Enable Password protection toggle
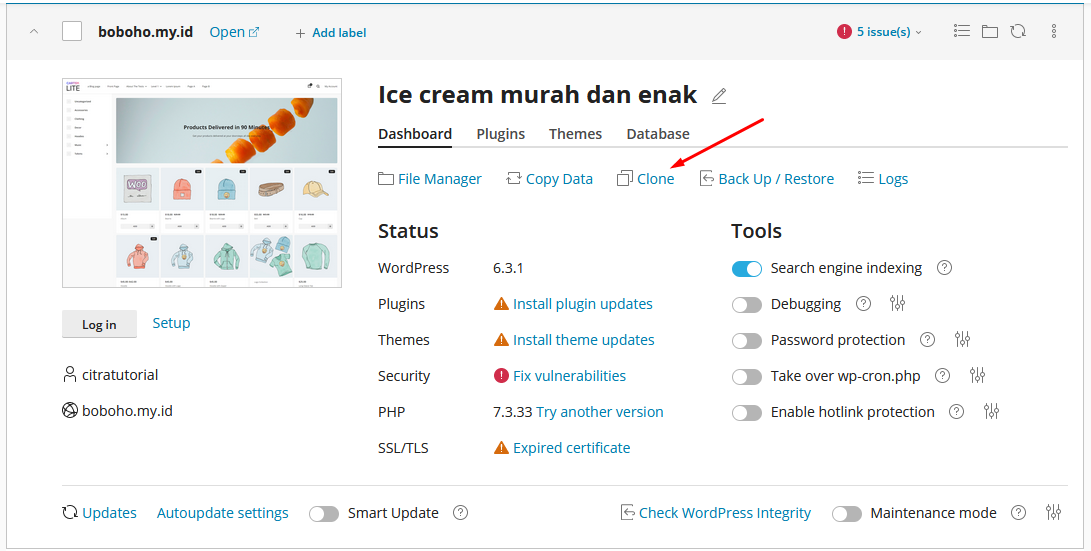 pyautogui.click(x=747, y=341)
